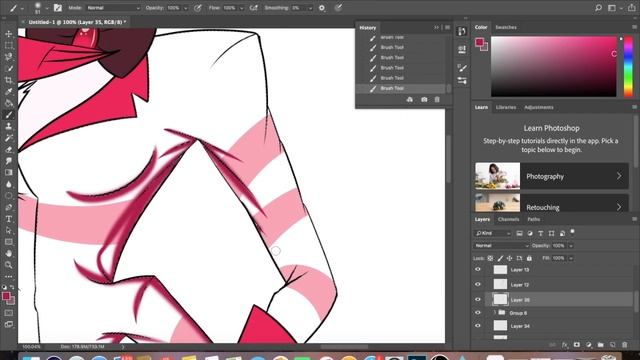Expand the Group 6 layer group
This screenshot has width=640, height=360.
click(x=495, y=313)
